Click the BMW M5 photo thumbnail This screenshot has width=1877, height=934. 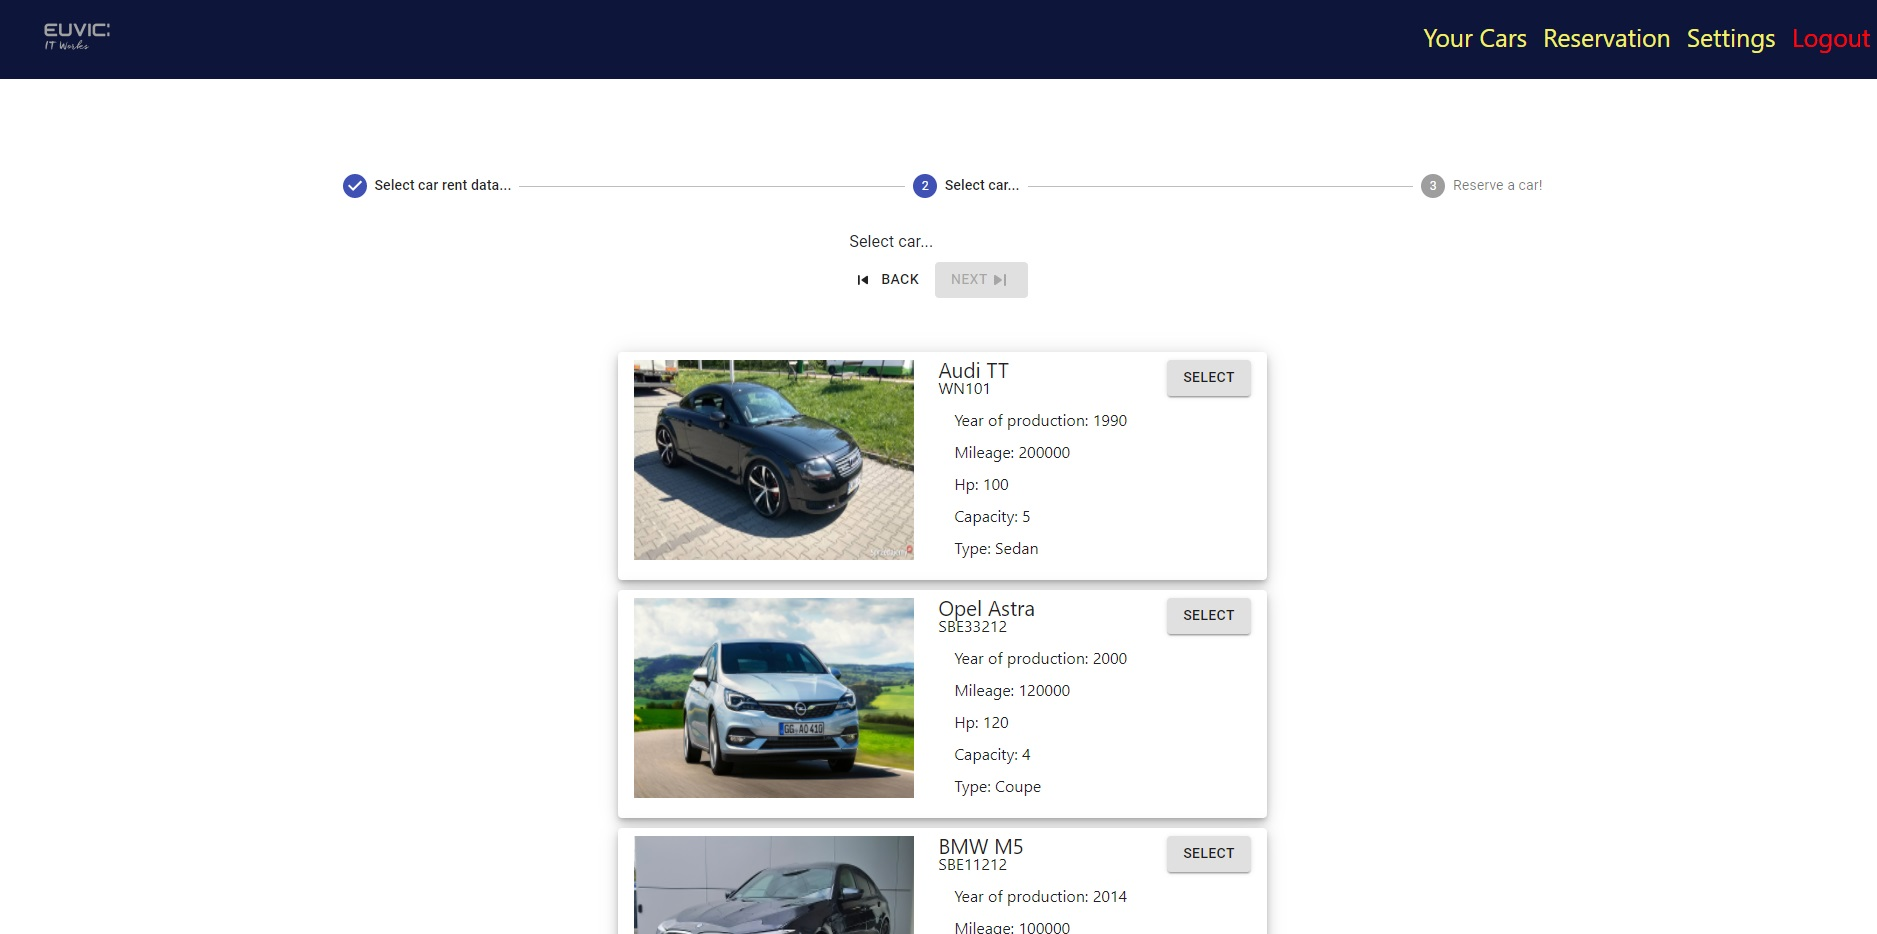tap(773, 890)
